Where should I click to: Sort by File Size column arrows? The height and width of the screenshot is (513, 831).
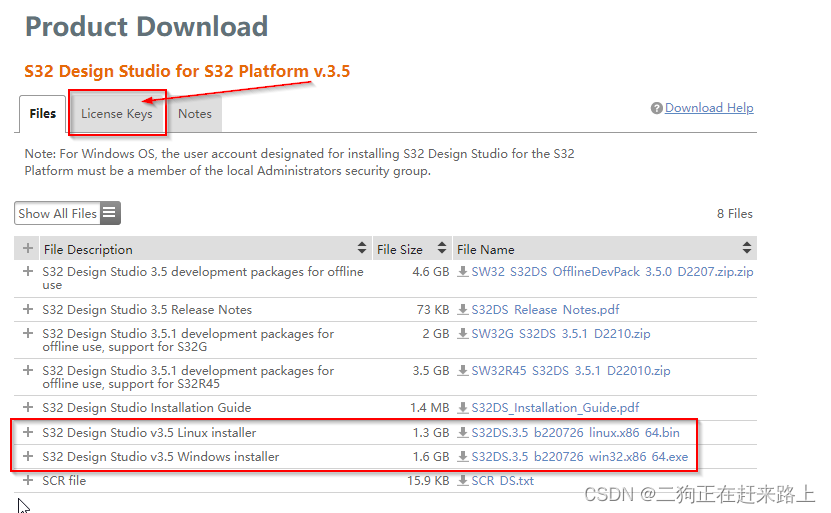(x=441, y=247)
